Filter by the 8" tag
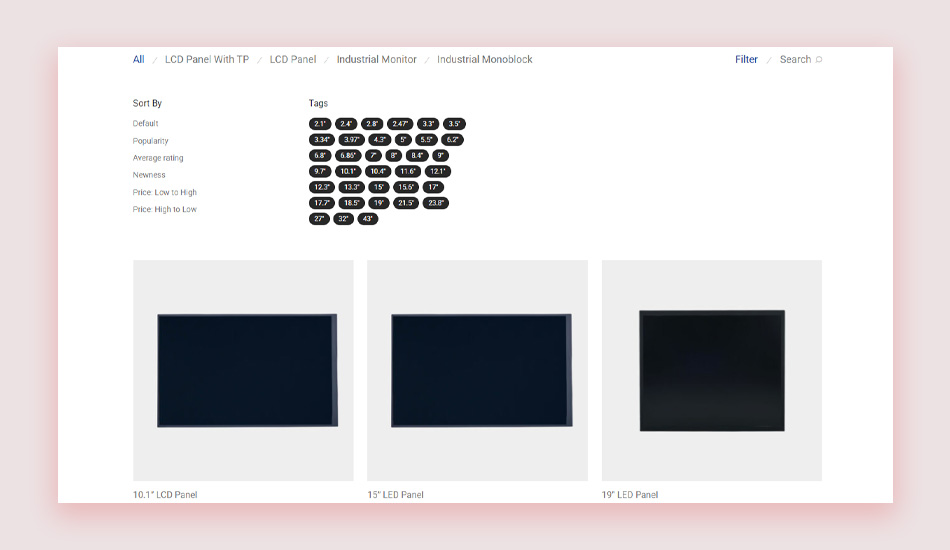The height and width of the screenshot is (550, 950). pos(393,155)
